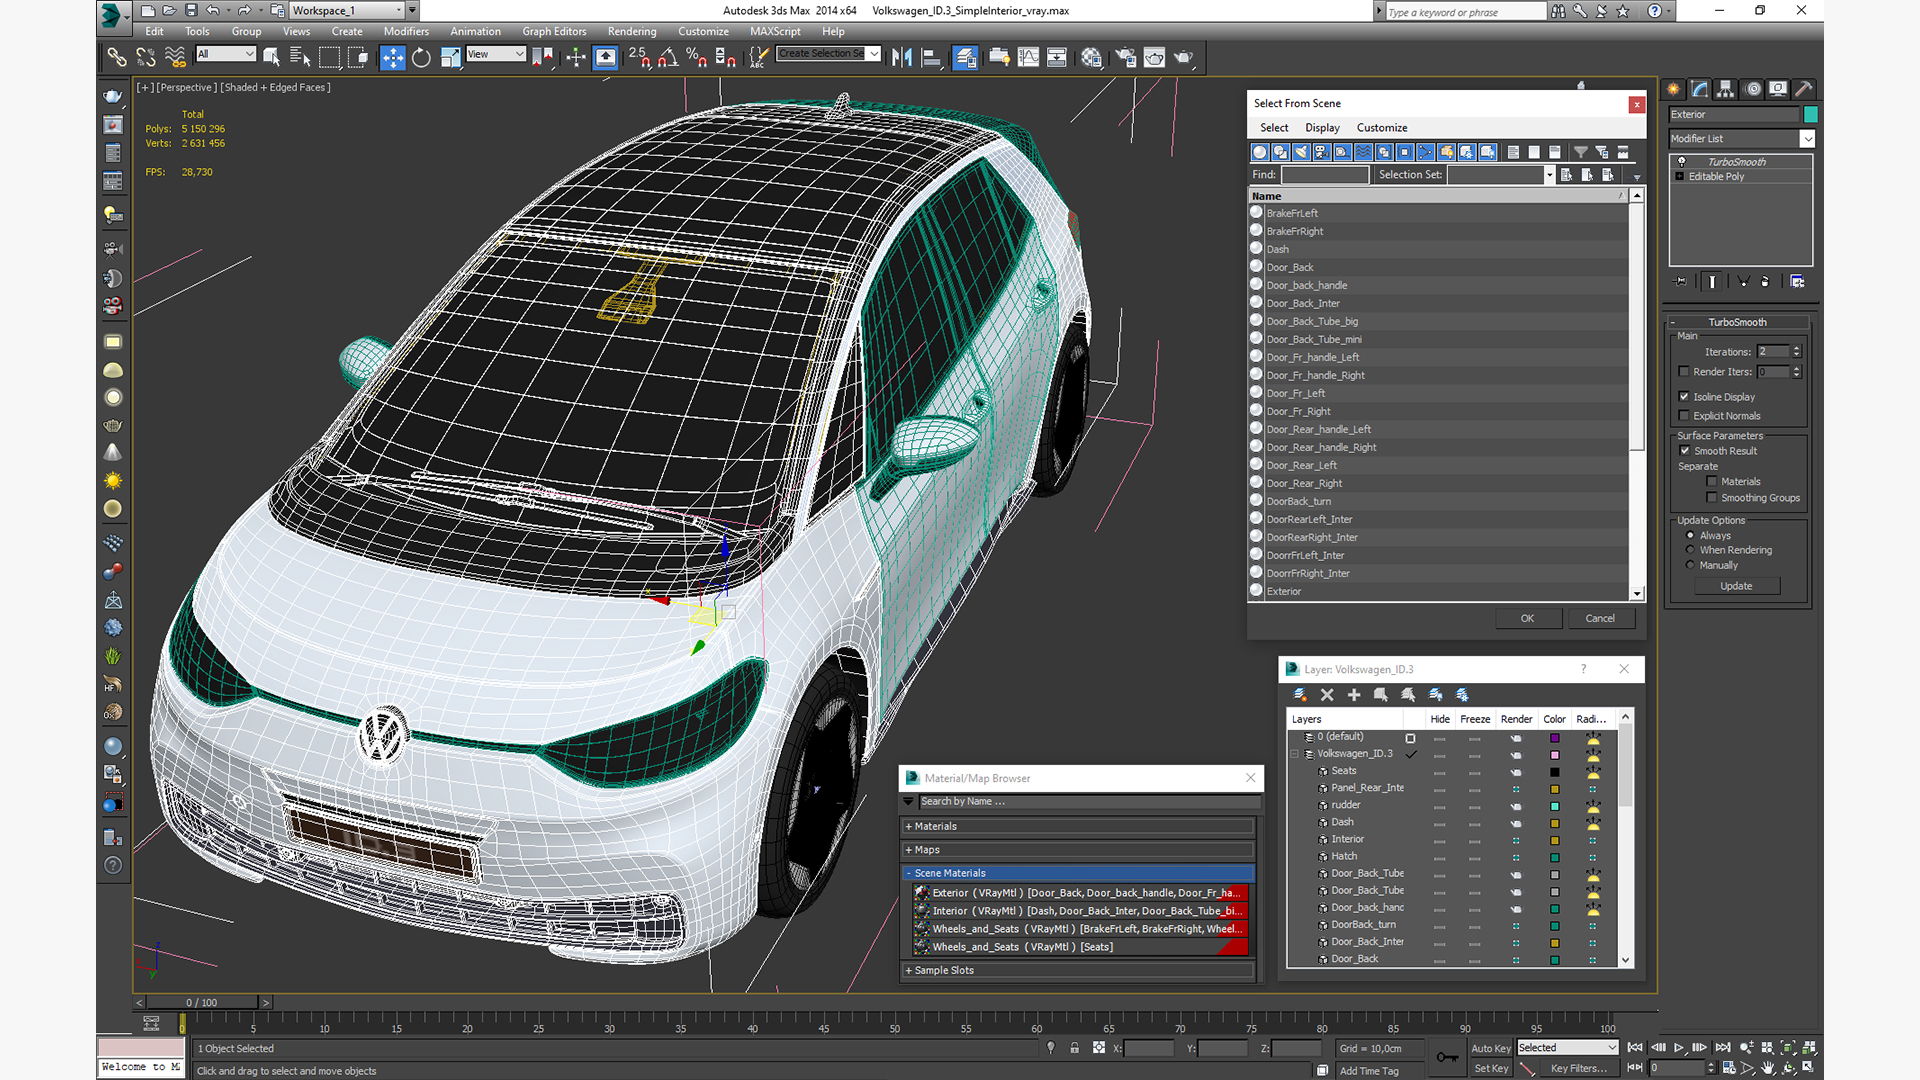Click the Play Animation button
1920x1080 pixels.
[1679, 1048]
